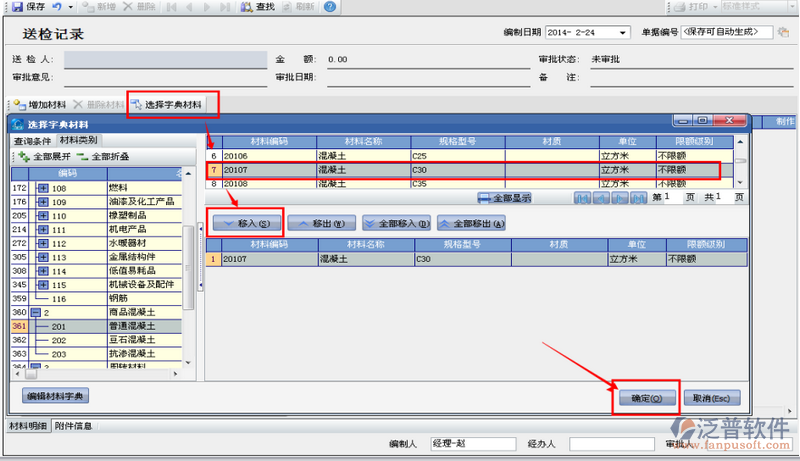
Task: Go to first page of material list
Action: coord(582,198)
